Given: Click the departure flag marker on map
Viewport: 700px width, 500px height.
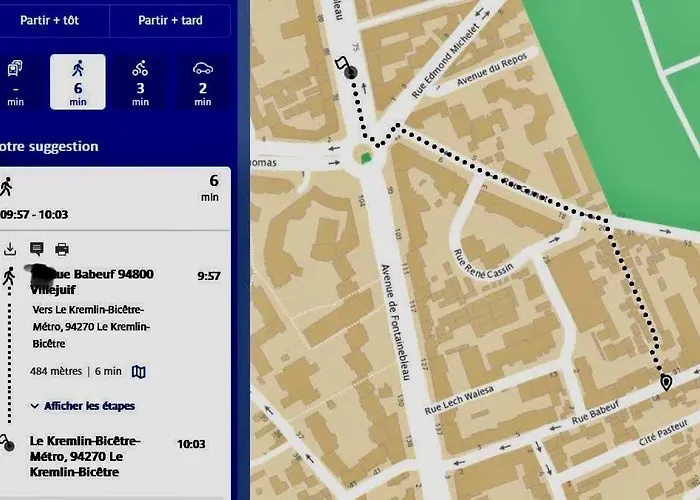Looking at the screenshot, I should click(x=346, y=67).
